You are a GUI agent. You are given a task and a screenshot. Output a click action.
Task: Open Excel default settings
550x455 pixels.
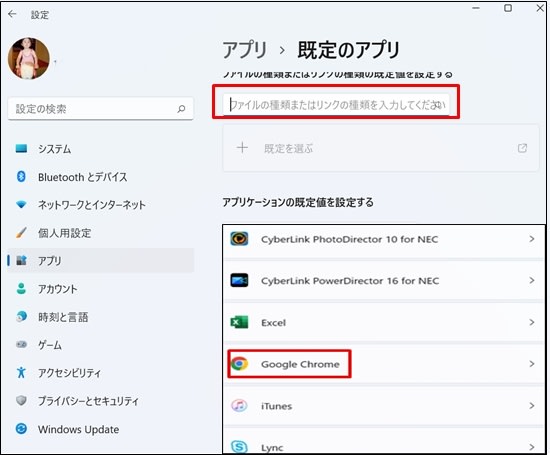click(x=383, y=322)
